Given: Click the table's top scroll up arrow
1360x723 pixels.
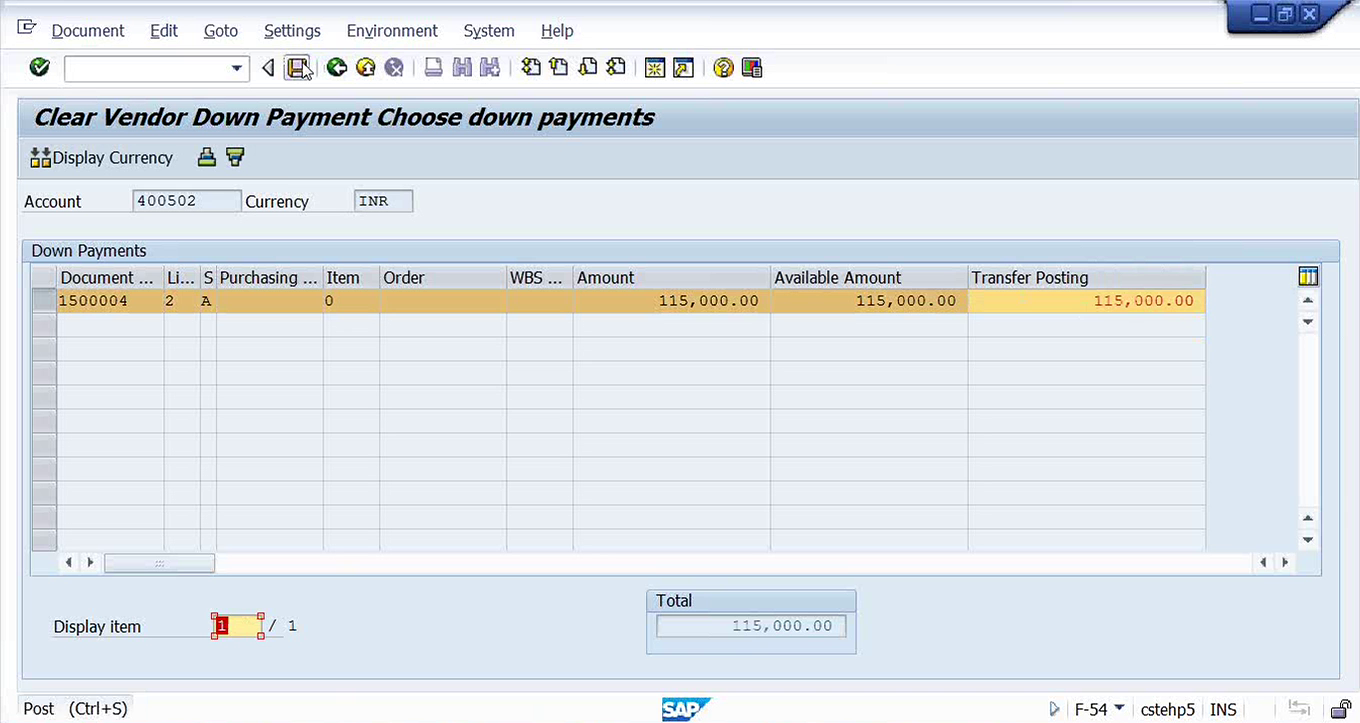Looking at the screenshot, I should [1308, 300].
